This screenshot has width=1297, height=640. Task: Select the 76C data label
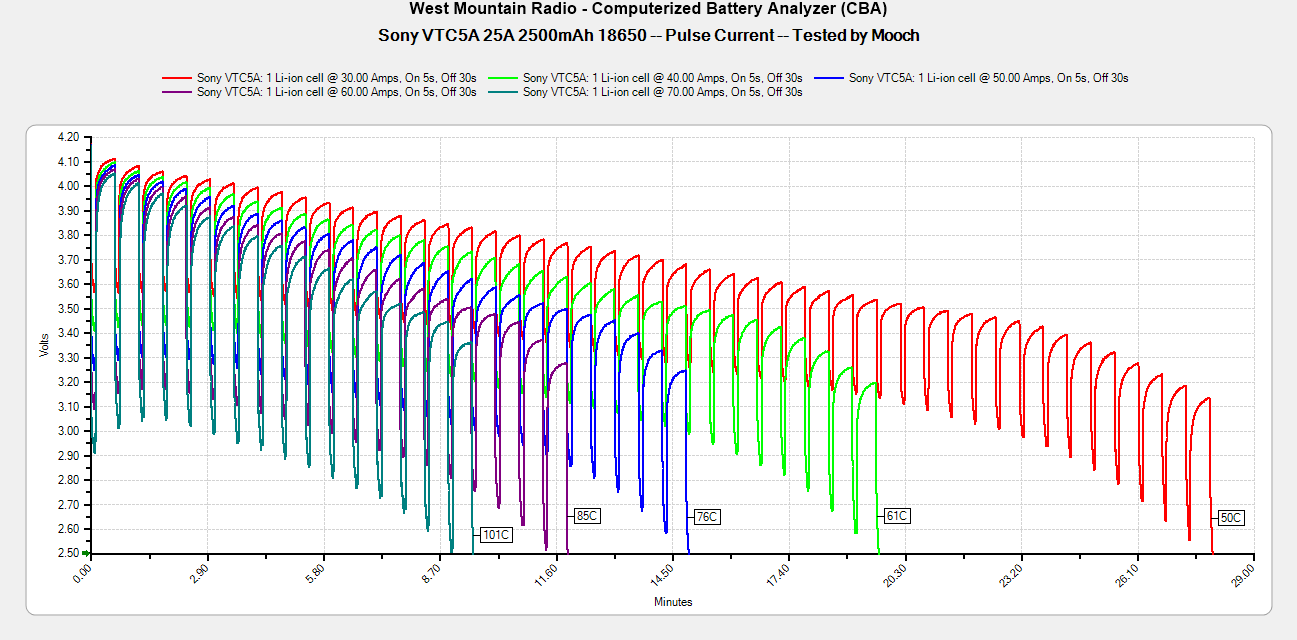(706, 517)
